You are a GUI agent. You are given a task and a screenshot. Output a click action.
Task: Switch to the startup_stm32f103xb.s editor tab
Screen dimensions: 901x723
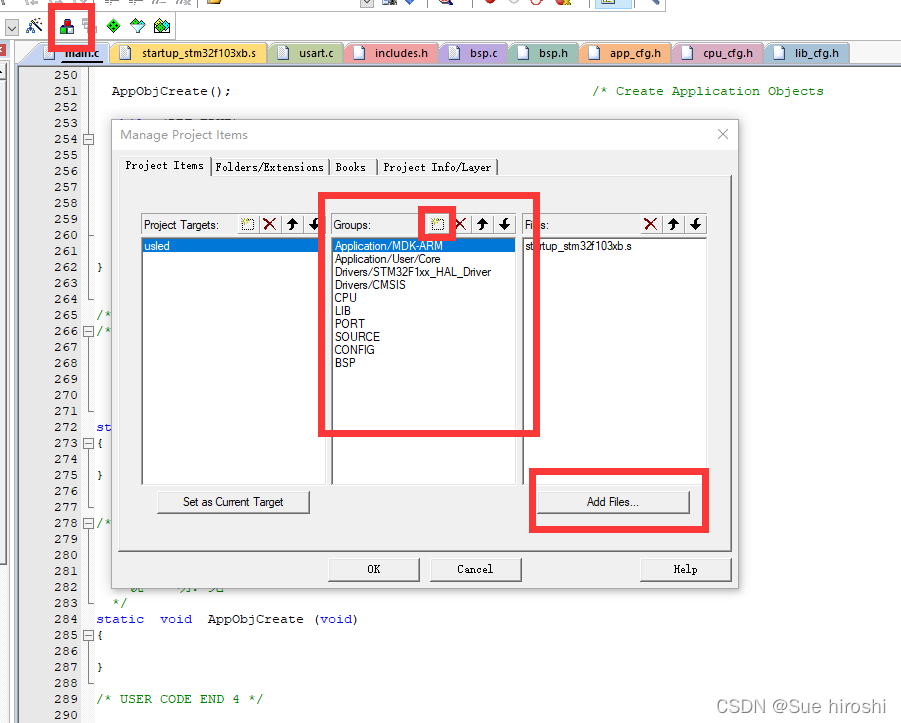189,53
